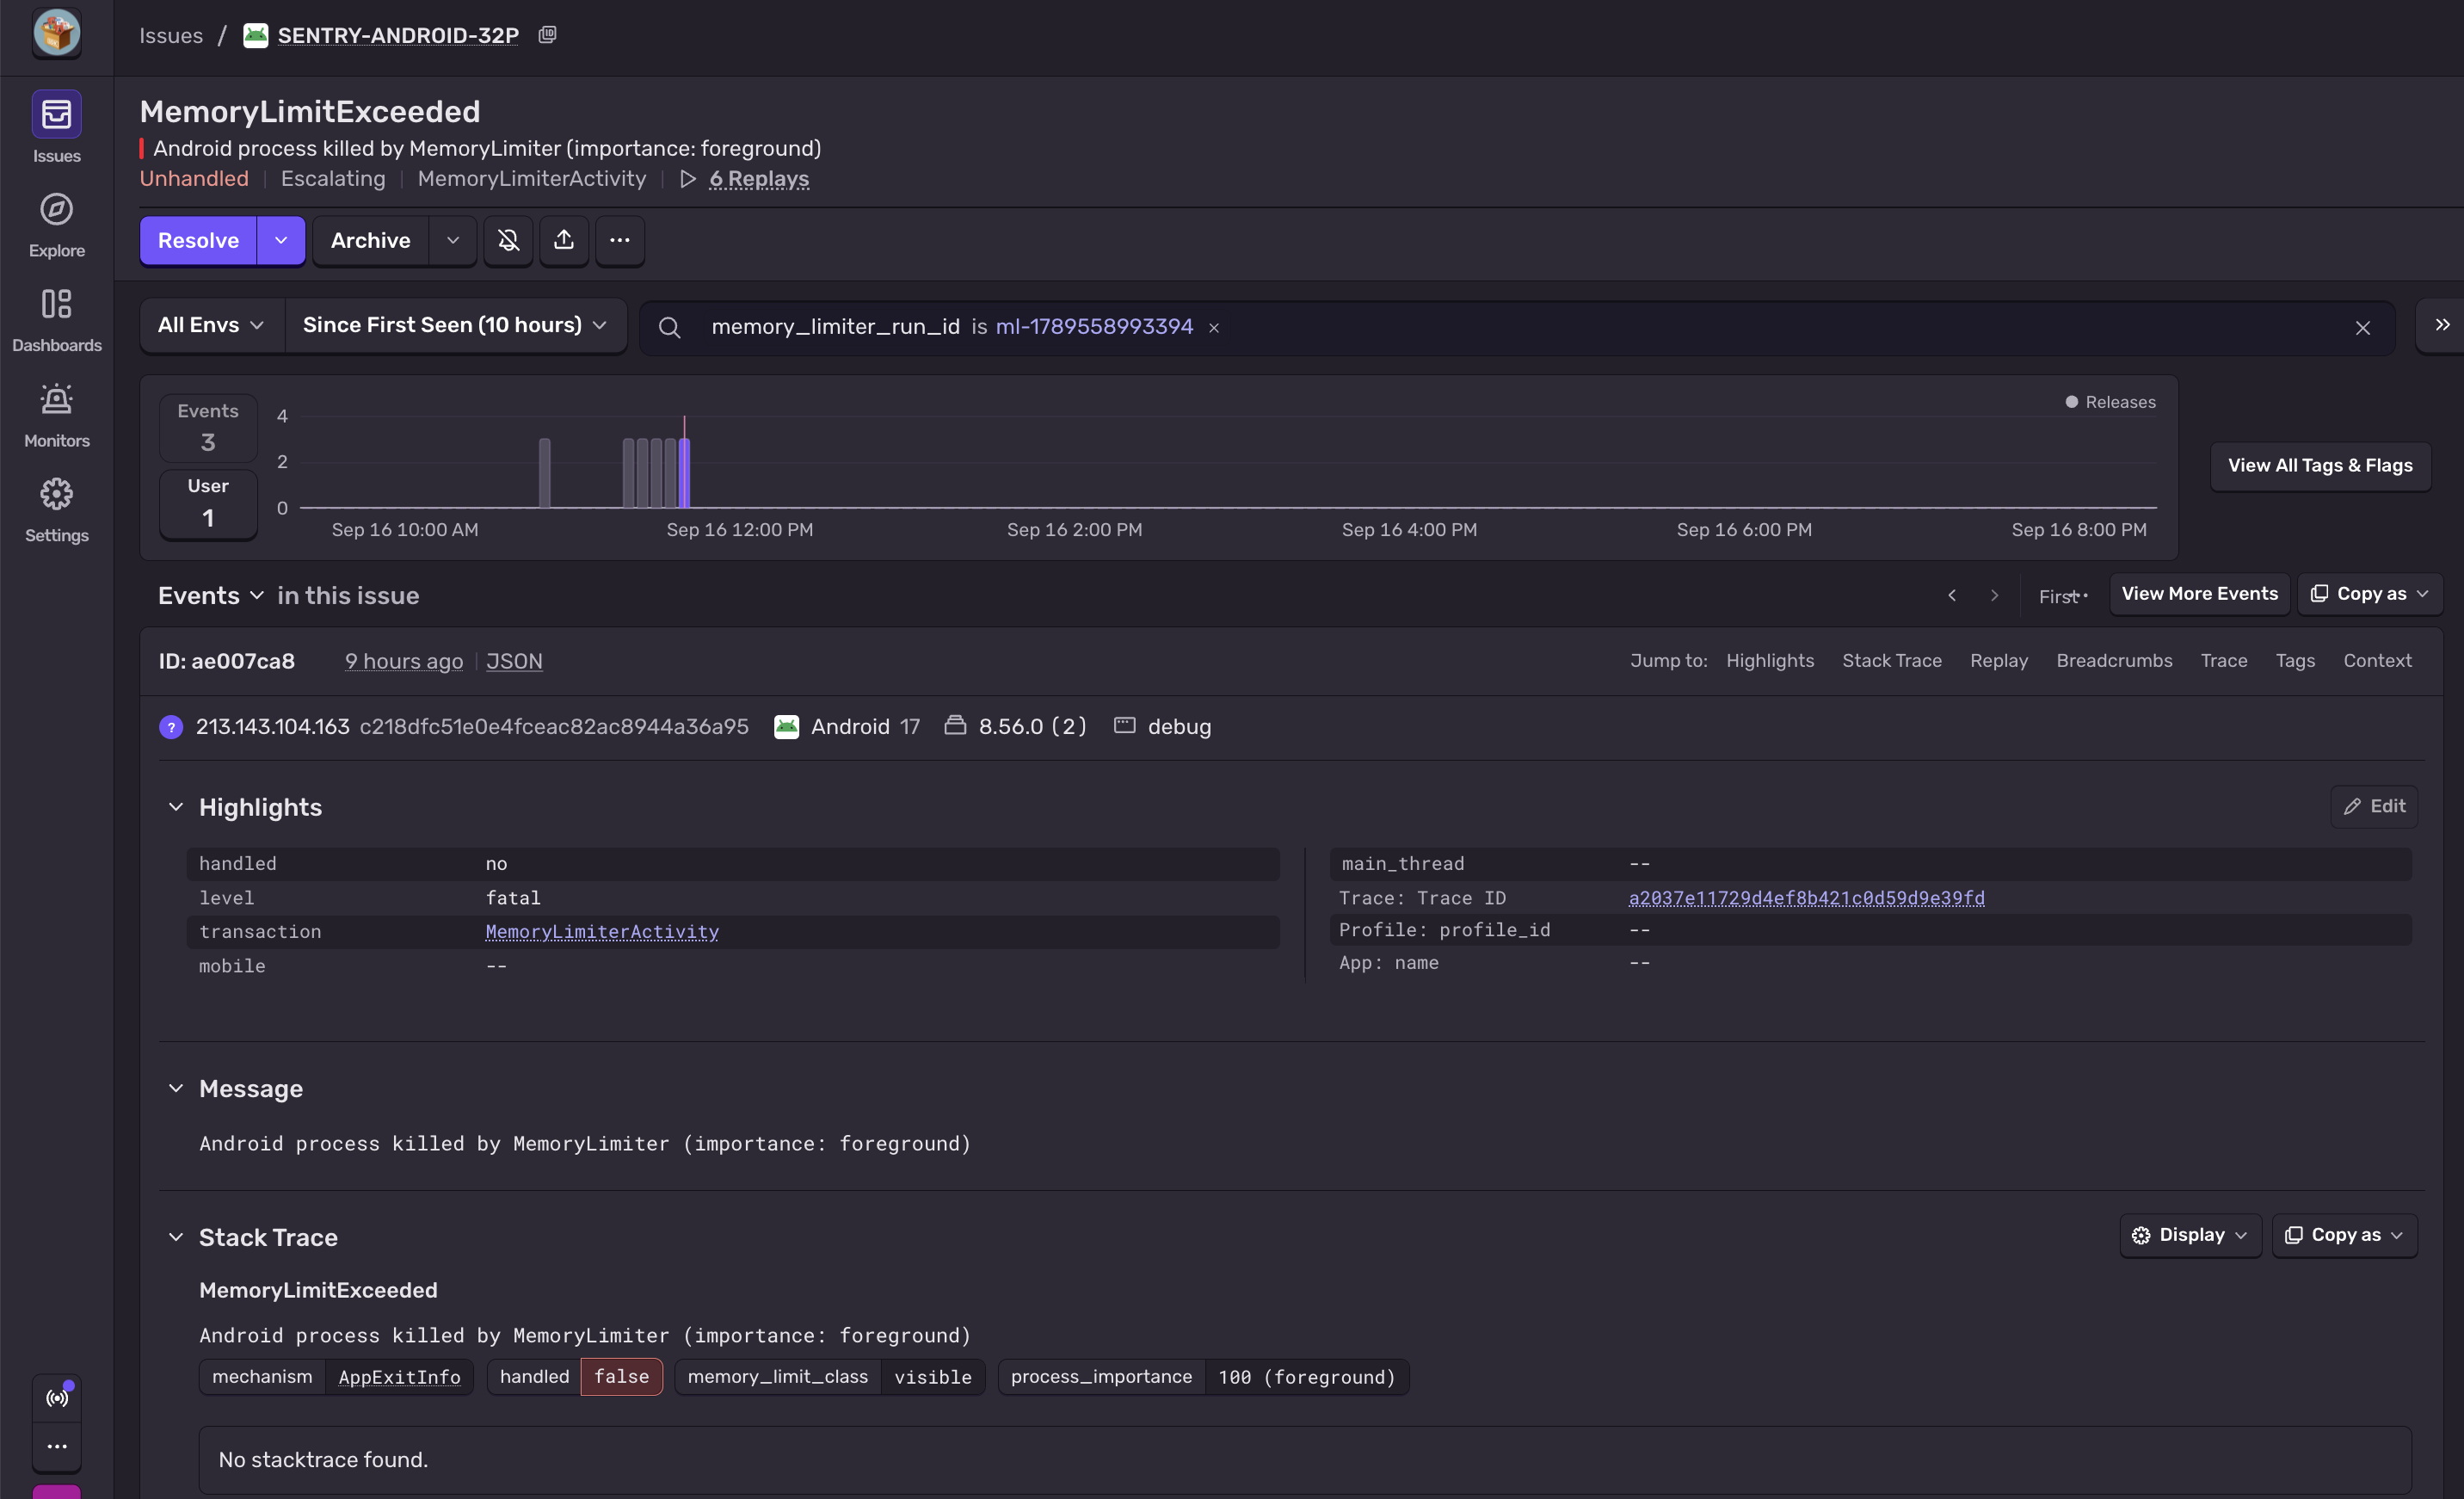Click View More Events button
The width and height of the screenshot is (2464, 1499).
tap(2199, 594)
